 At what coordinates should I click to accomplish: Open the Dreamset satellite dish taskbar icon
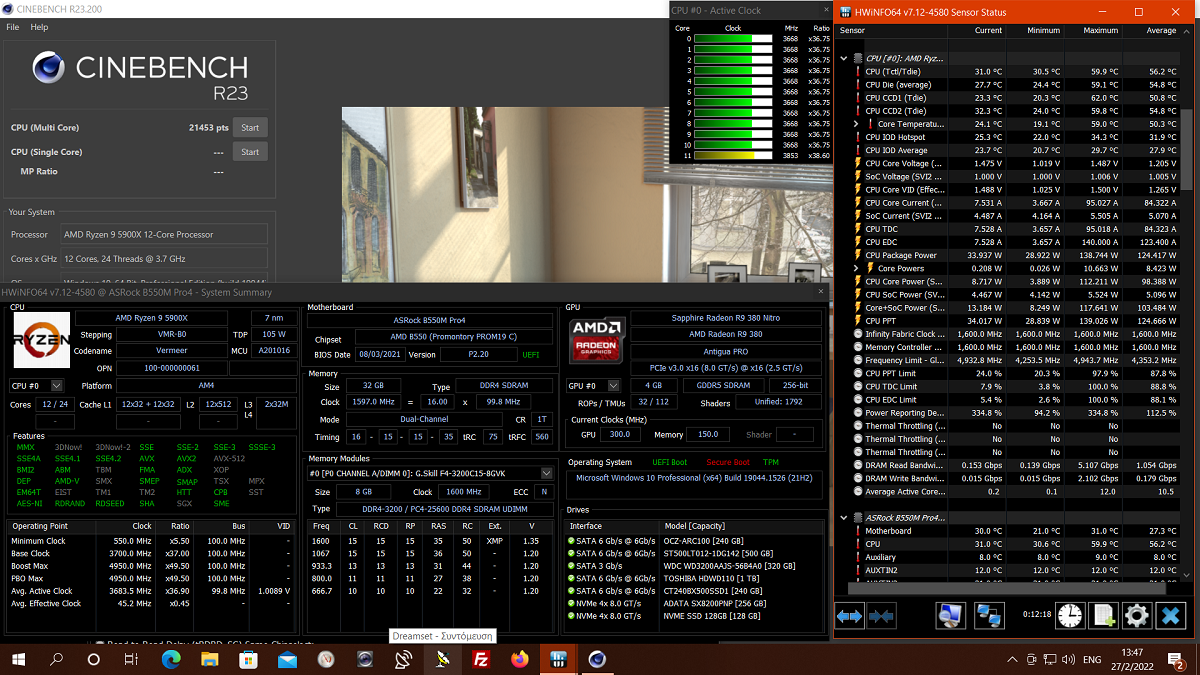(442, 659)
